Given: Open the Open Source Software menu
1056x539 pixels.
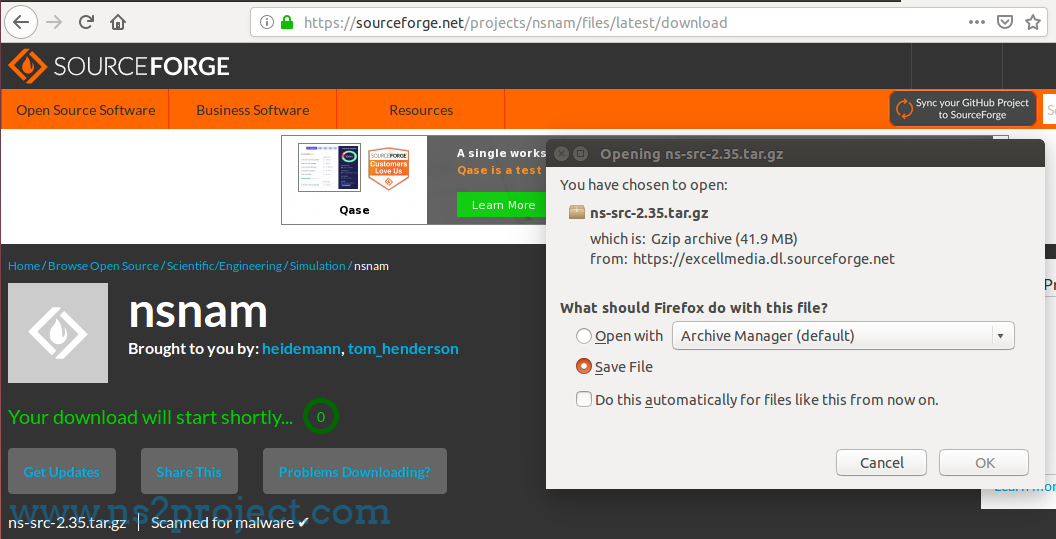Looking at the screenshot, I should pyautogui.click(x=86, y=110).
